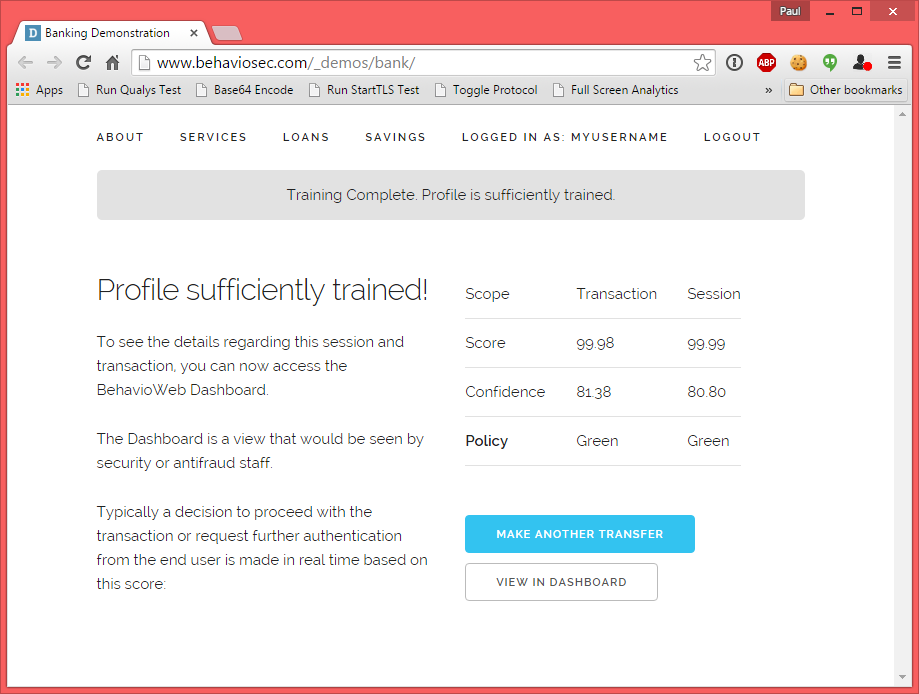Click the View in Dashboard button
This screenshot has height=694, width=919.
561,582
